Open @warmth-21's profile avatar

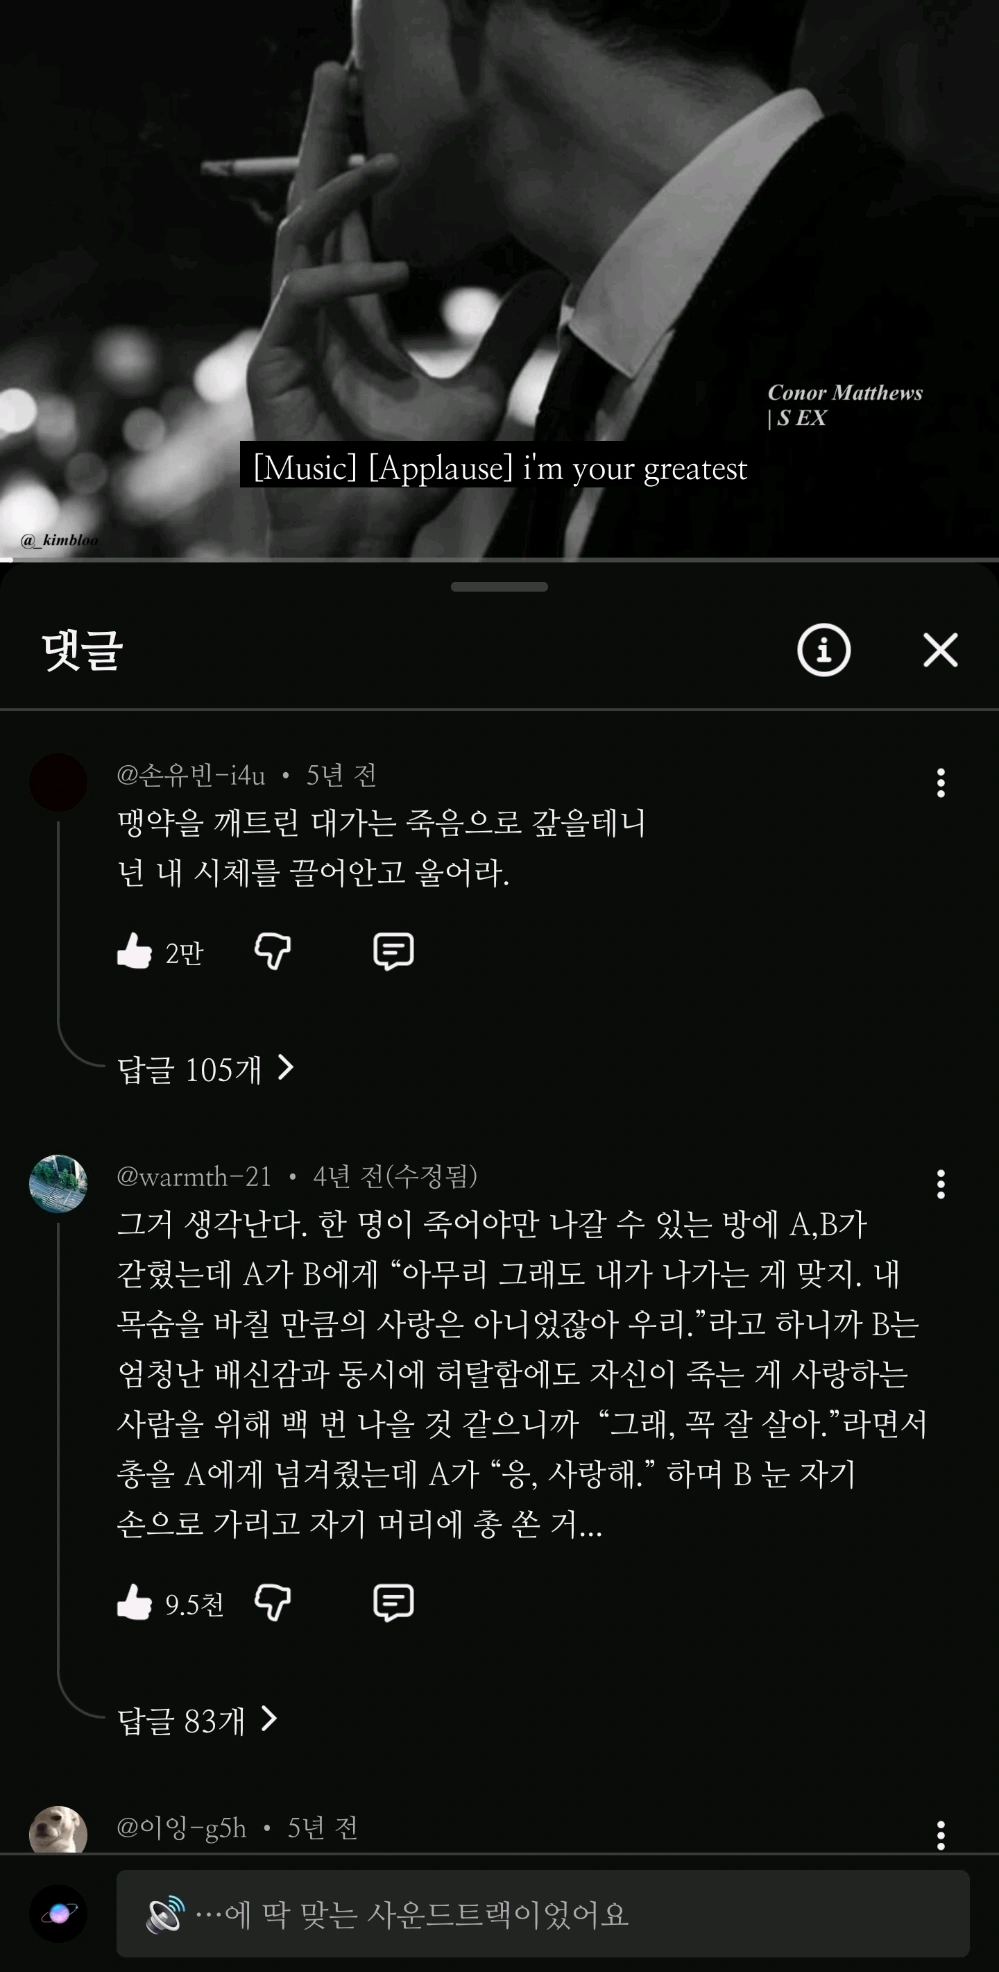[58, 1184]
